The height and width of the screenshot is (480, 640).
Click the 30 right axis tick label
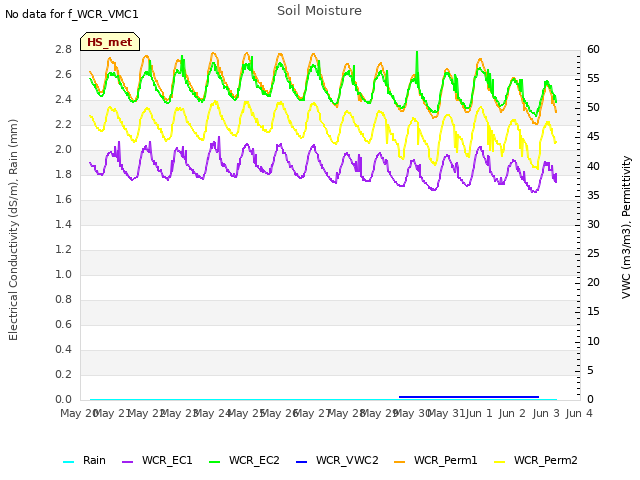(x=593, y=224)
